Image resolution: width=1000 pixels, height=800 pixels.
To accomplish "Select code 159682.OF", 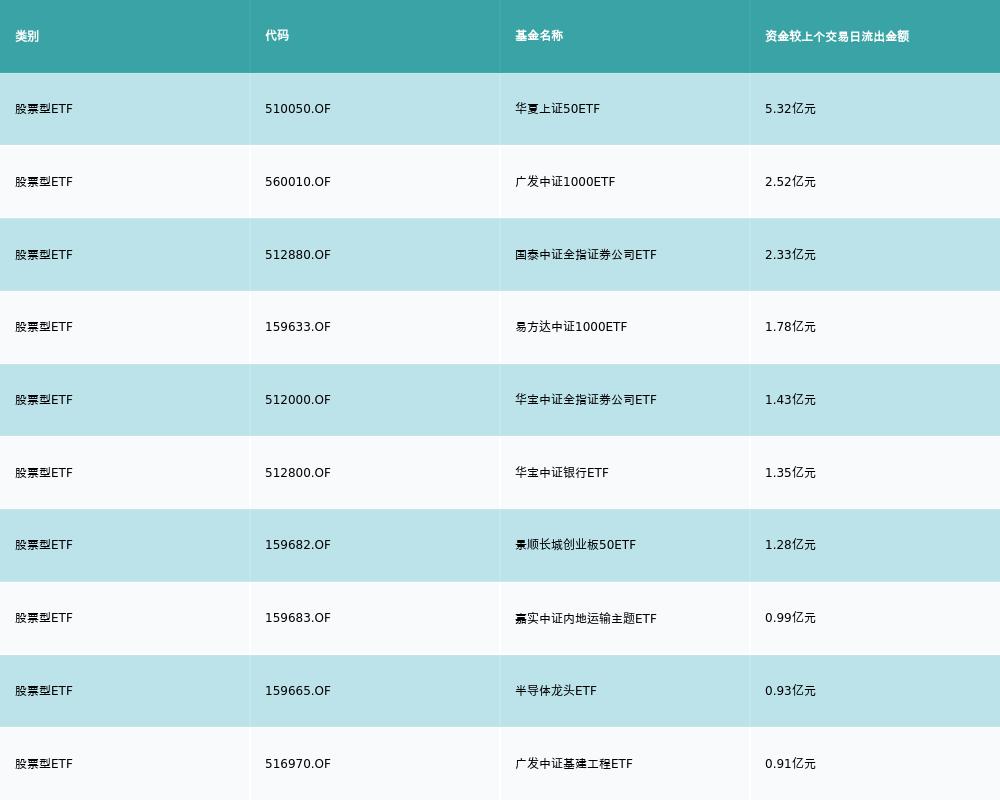I will (x=298, y=545).
